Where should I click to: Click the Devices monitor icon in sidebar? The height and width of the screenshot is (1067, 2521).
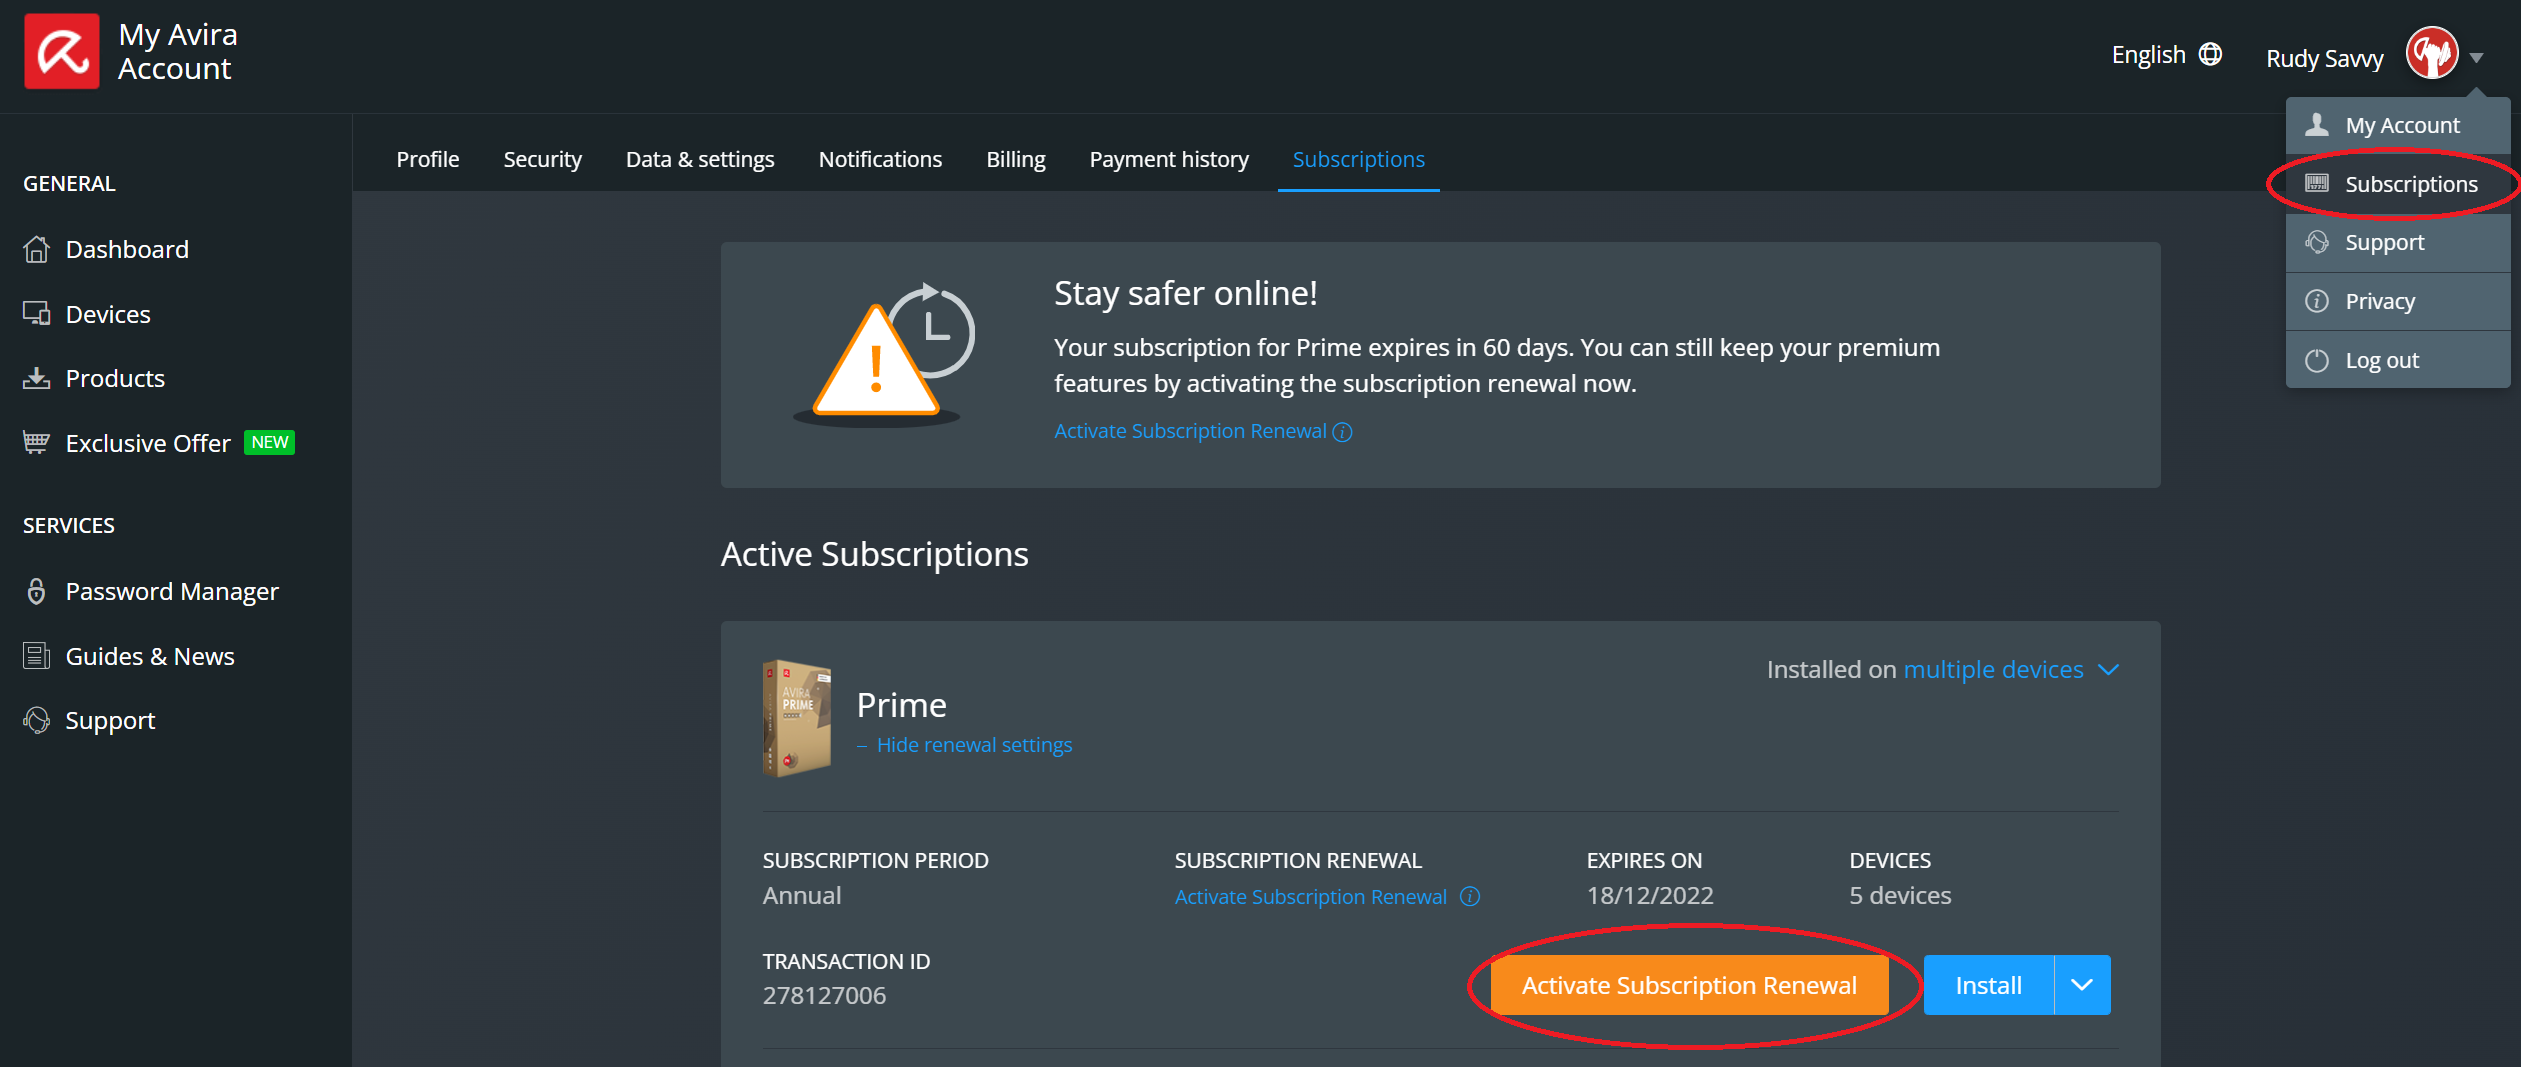pyautogui.click(x=36, y=314)
